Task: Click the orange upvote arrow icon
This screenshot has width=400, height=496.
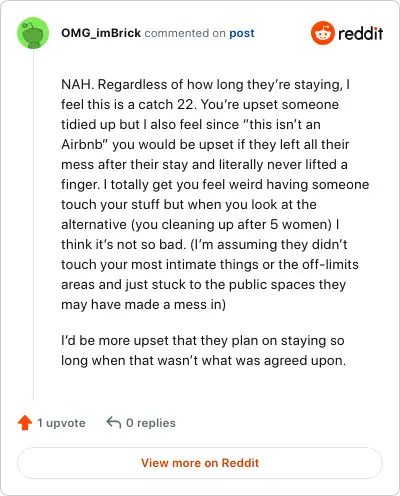Action: 25,423
